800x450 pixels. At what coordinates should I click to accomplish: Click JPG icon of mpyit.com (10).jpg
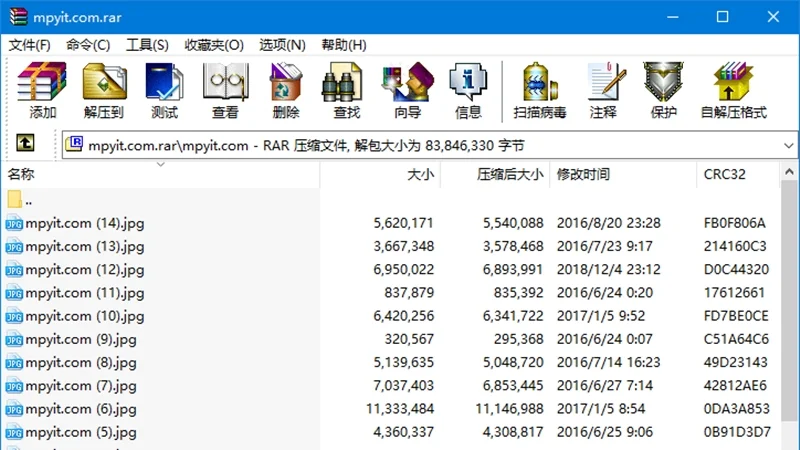(14, 316)
